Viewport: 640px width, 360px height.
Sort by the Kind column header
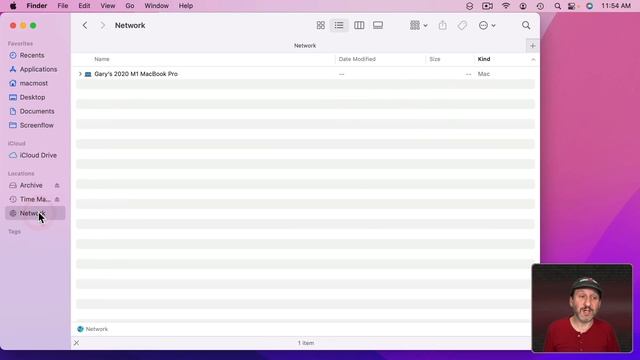pos(484,59)
